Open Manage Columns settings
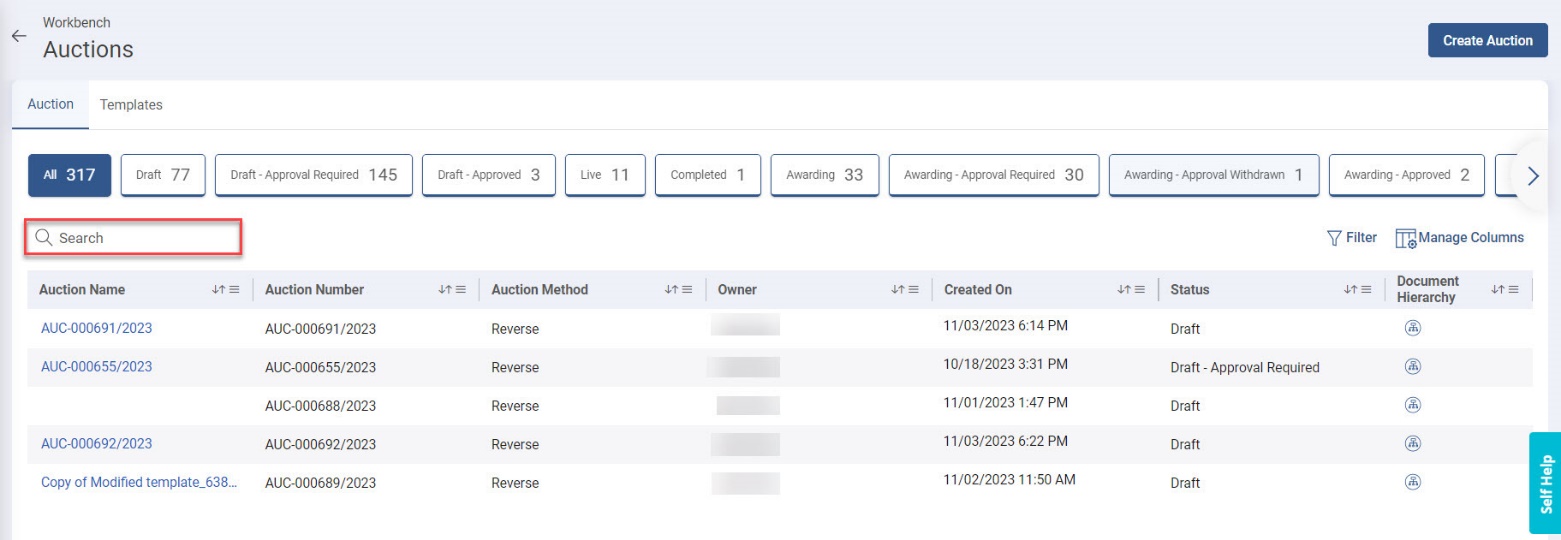Screen dimensions: 1561x540 click(1460, 238)
